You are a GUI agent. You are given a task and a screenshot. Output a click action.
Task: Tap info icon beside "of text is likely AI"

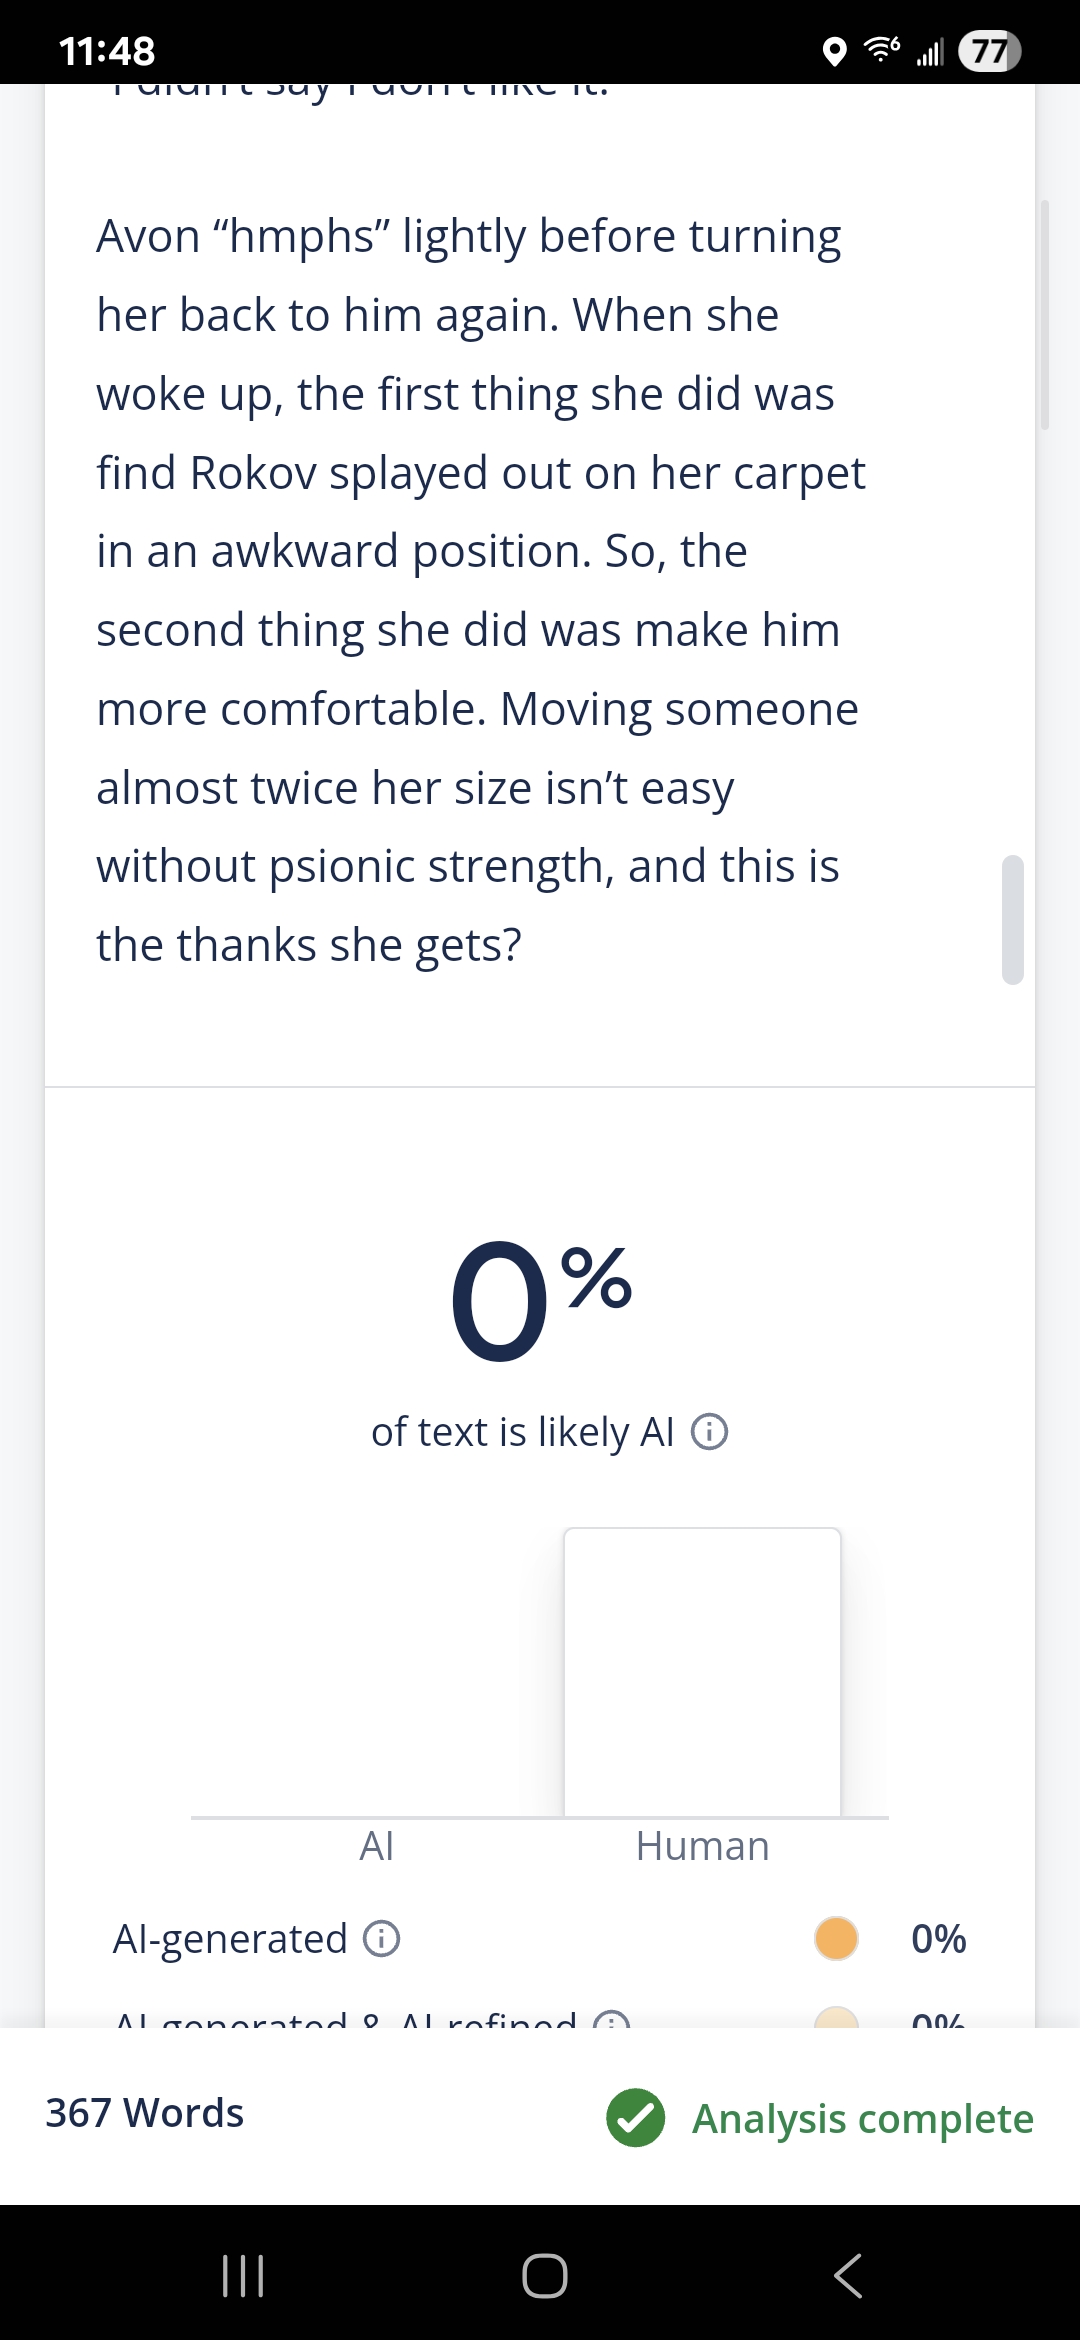tap(710, 1432)
